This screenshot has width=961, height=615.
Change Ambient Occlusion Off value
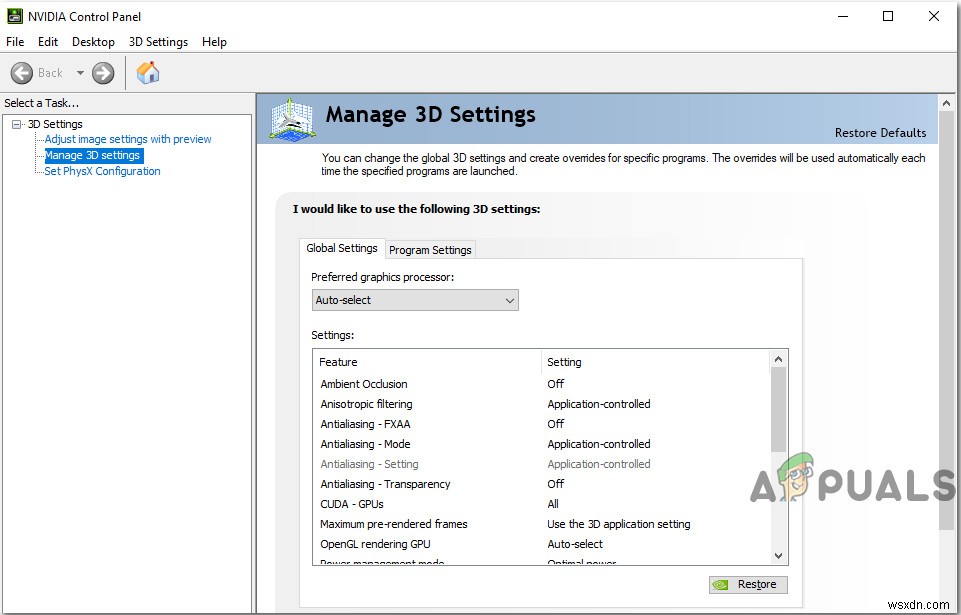click(x=555, y=384)
